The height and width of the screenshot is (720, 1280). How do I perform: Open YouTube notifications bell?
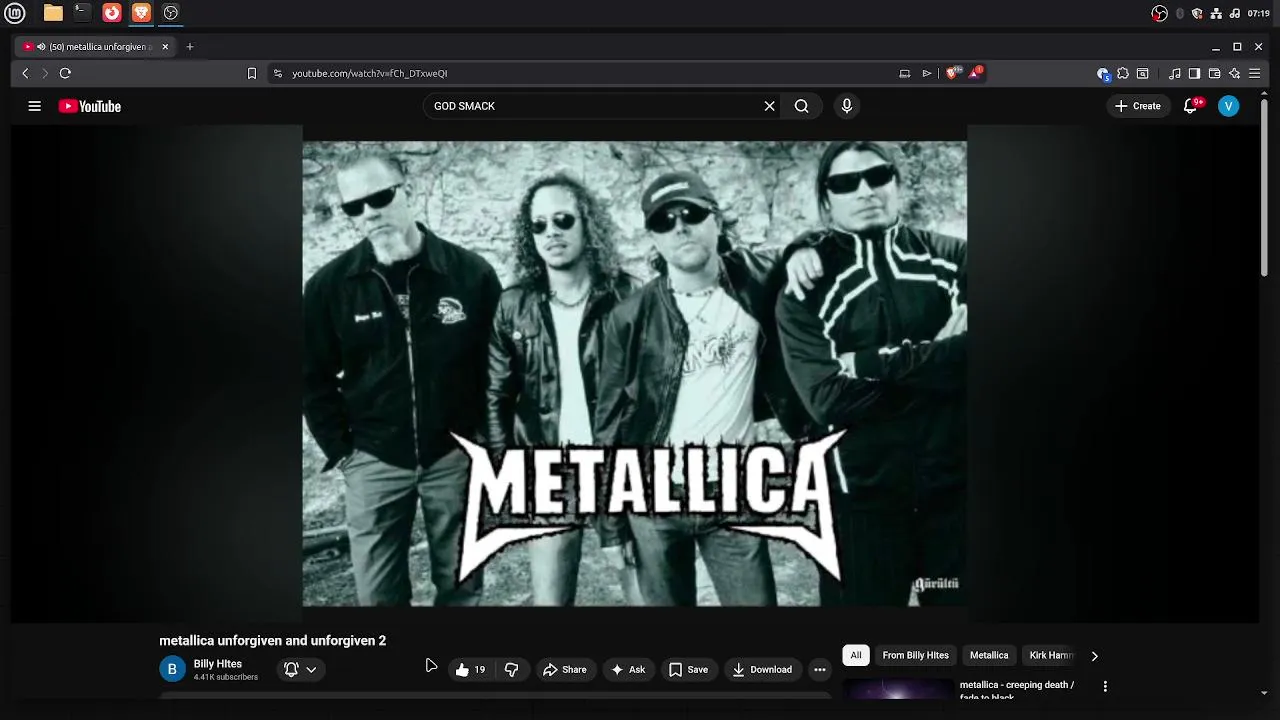(1190, 106)
